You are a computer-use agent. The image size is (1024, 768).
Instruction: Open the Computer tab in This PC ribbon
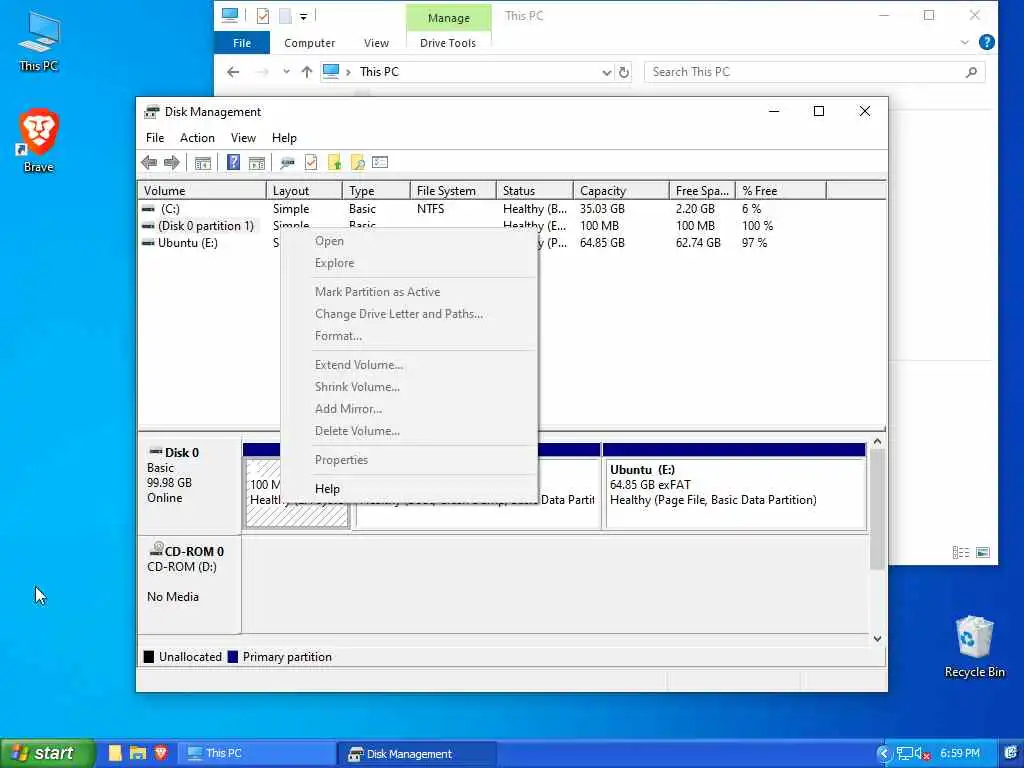pos(310,43)
